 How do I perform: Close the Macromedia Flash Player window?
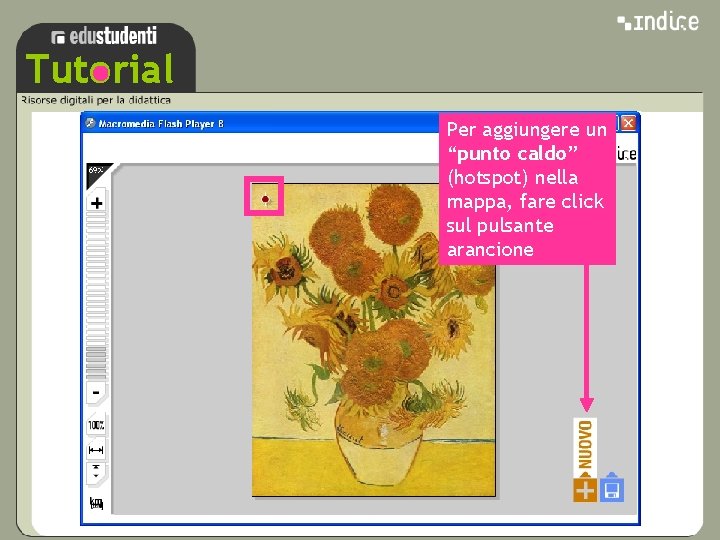(x=628, y=123)
